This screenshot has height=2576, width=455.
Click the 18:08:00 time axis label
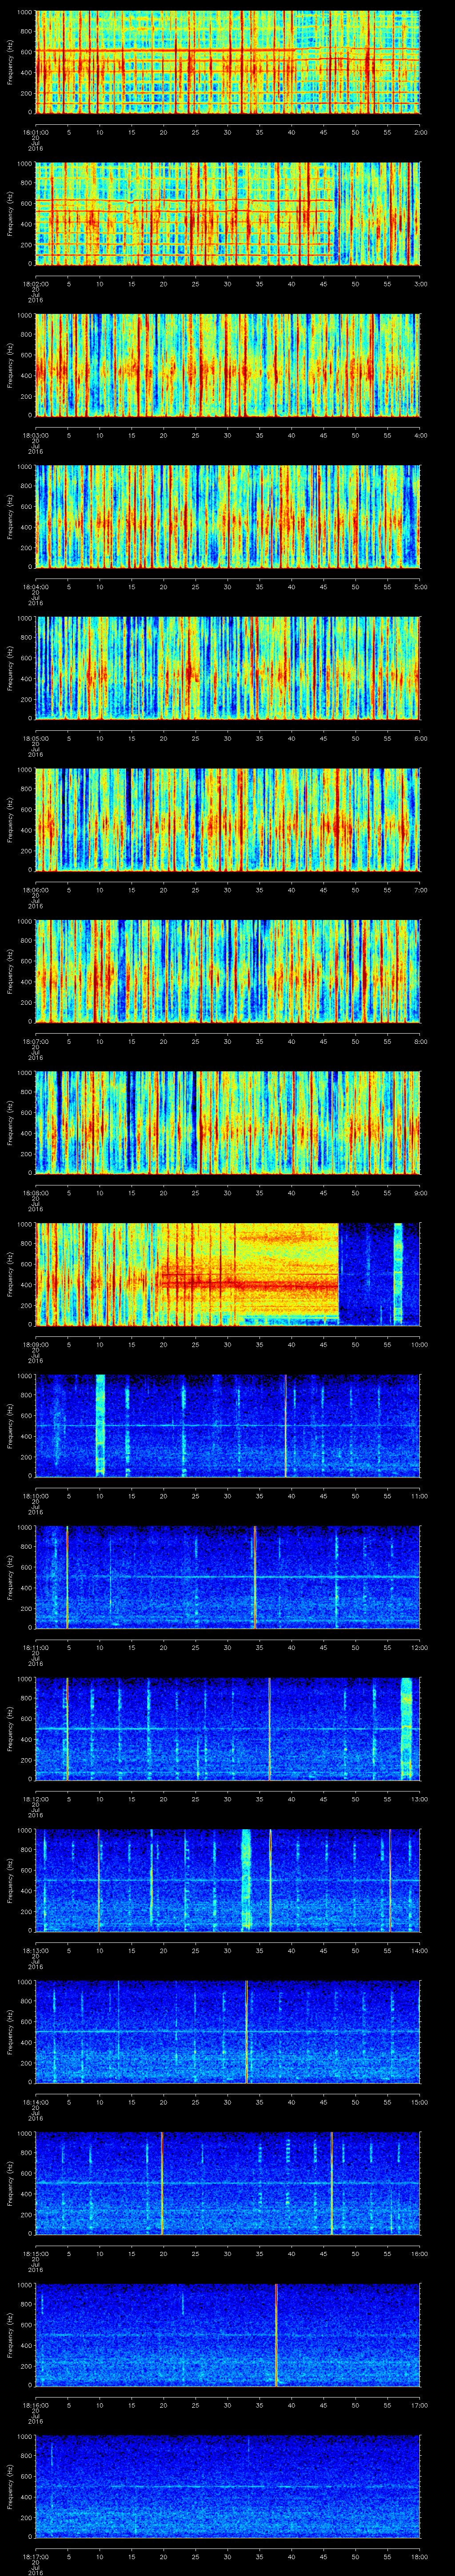36,1192
